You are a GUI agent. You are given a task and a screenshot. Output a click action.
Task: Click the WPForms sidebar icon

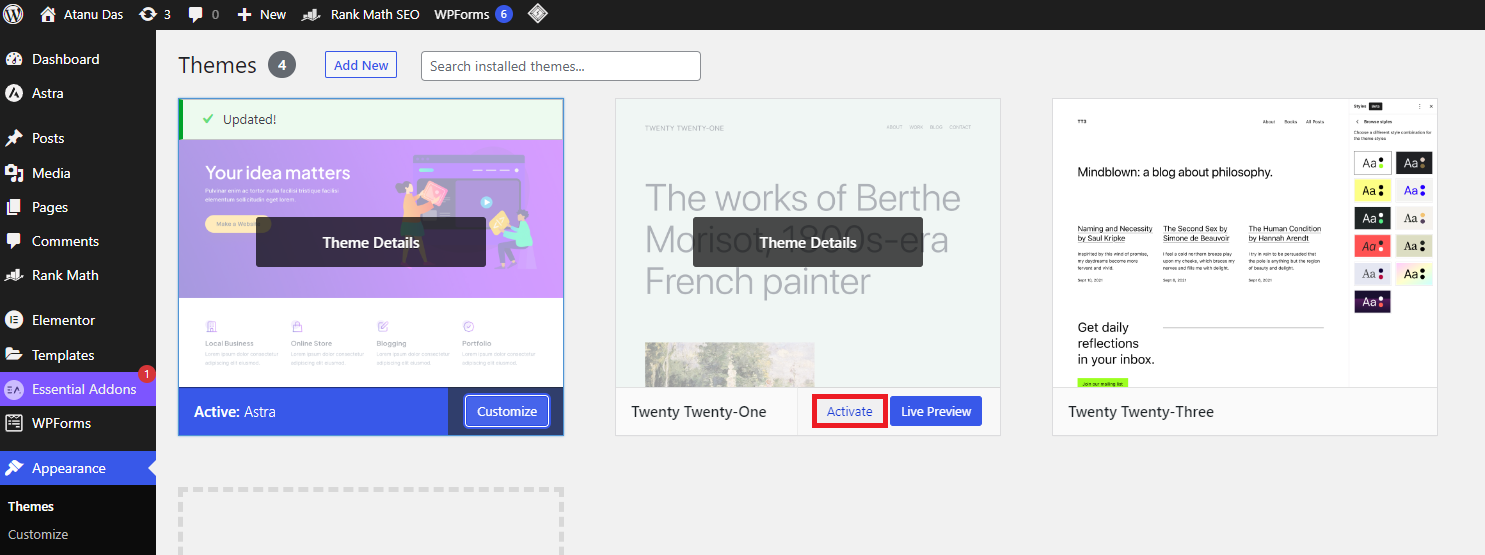(x=14, y=423)
